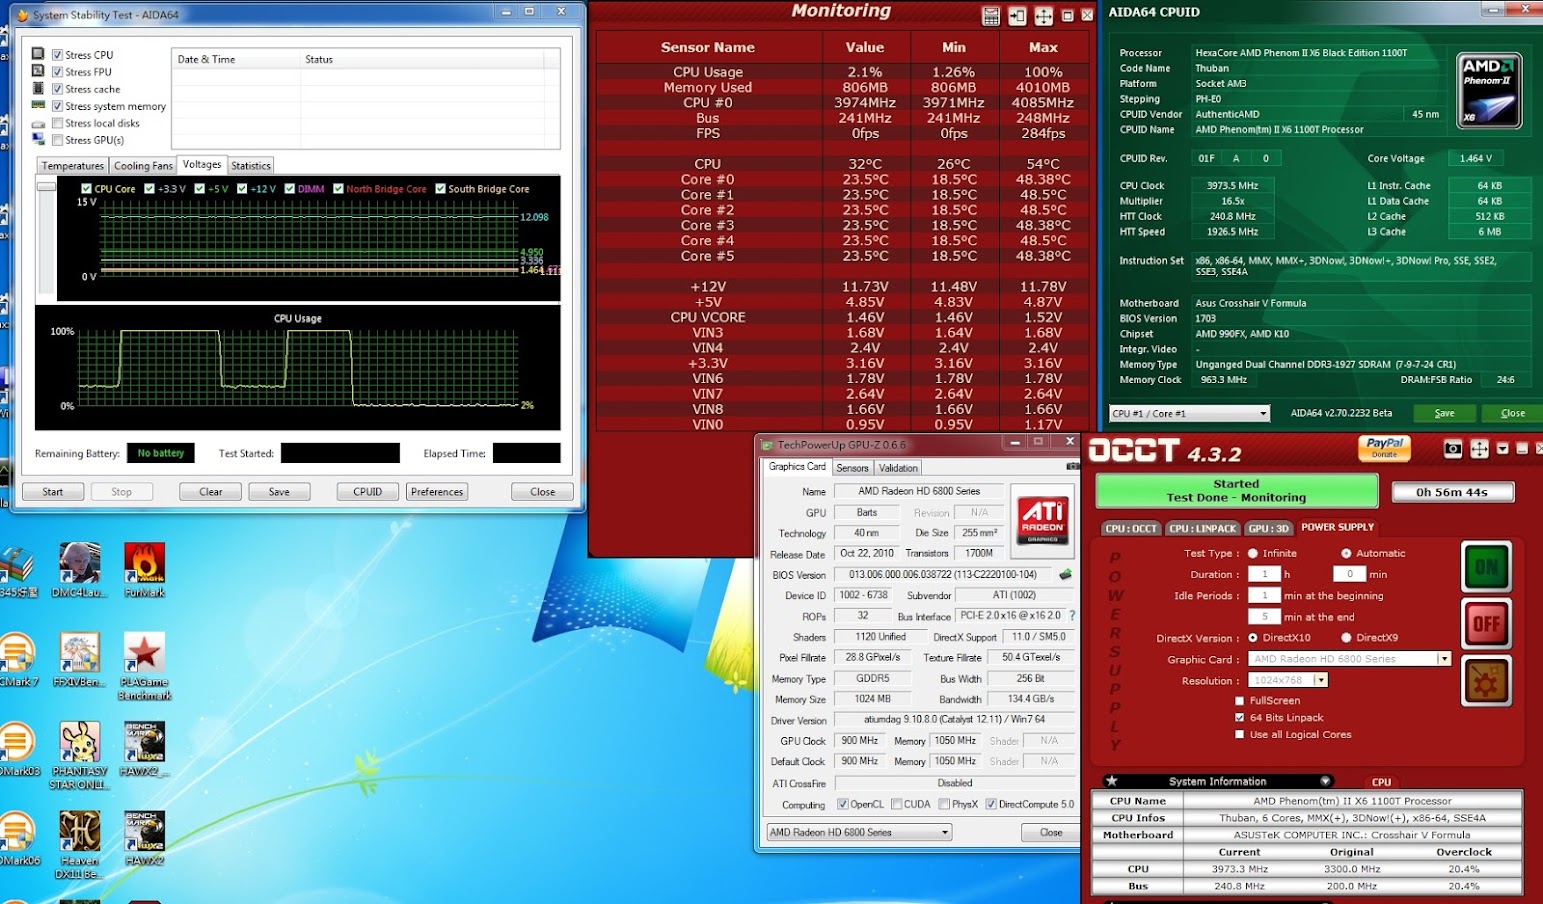Open the DMC4 launcher desktop icon
The width and height of the screenshot is (1543, 904).
coord(79,570)
